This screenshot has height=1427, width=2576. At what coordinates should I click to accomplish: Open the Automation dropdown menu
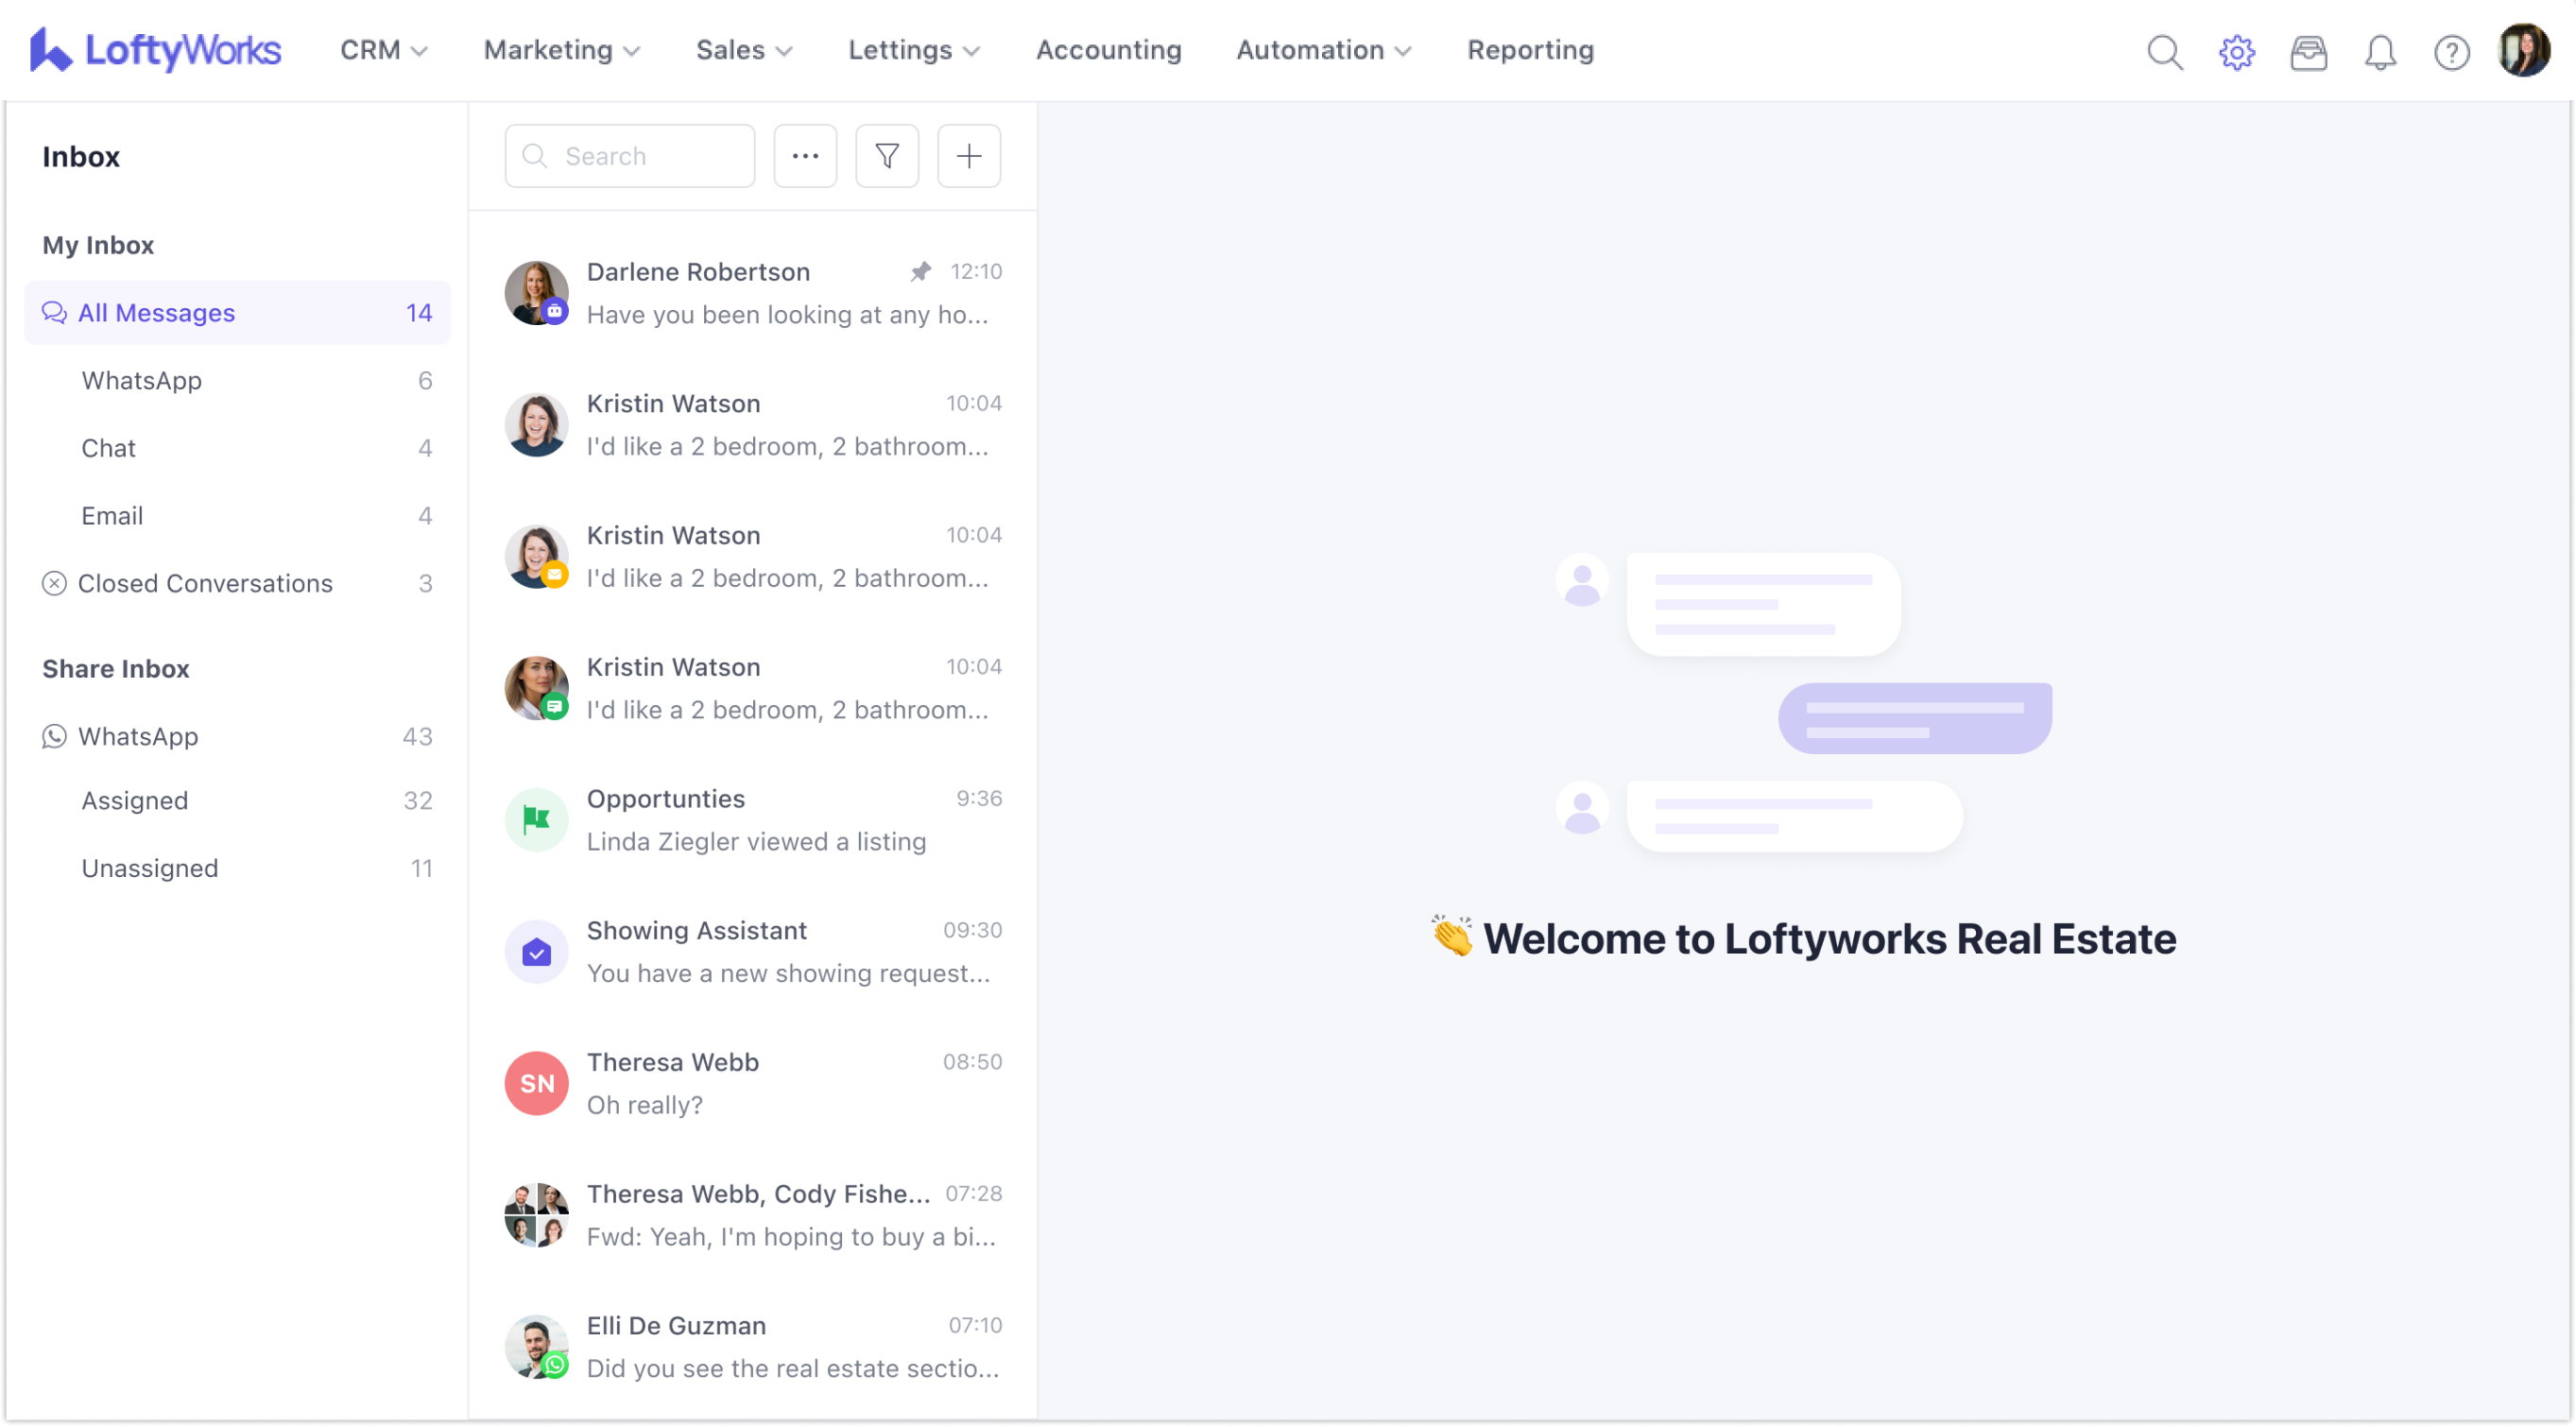pyautogui.click(x=1323, y=50)
